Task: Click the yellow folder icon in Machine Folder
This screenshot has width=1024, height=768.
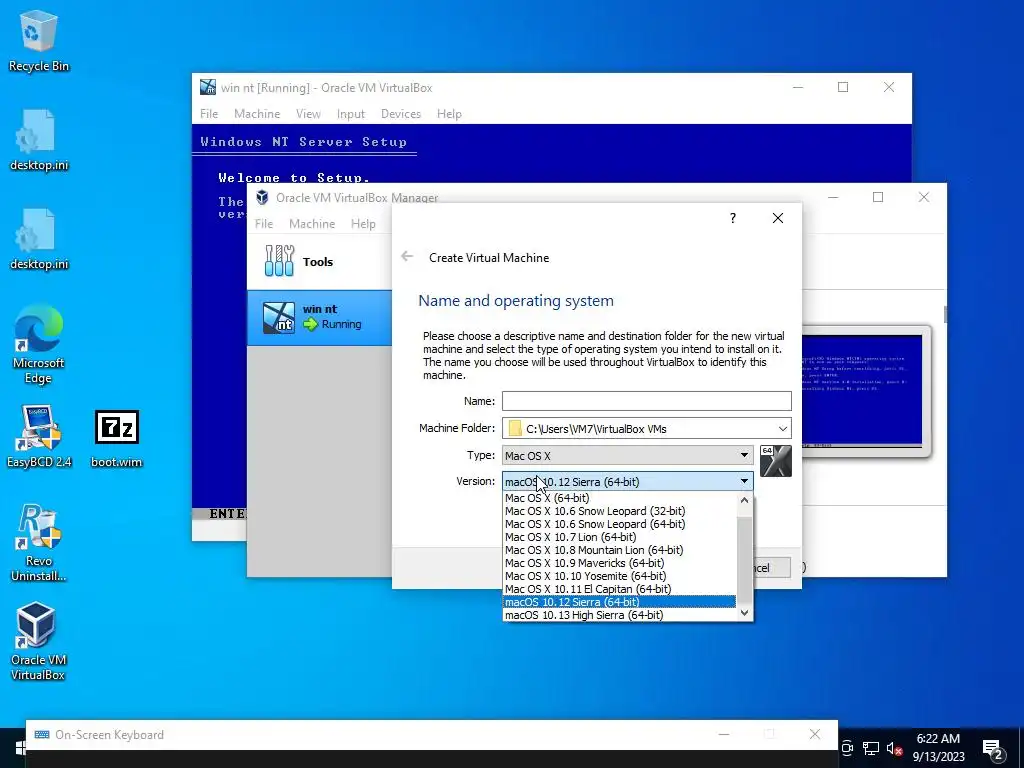Action: (x=515, y=428)
